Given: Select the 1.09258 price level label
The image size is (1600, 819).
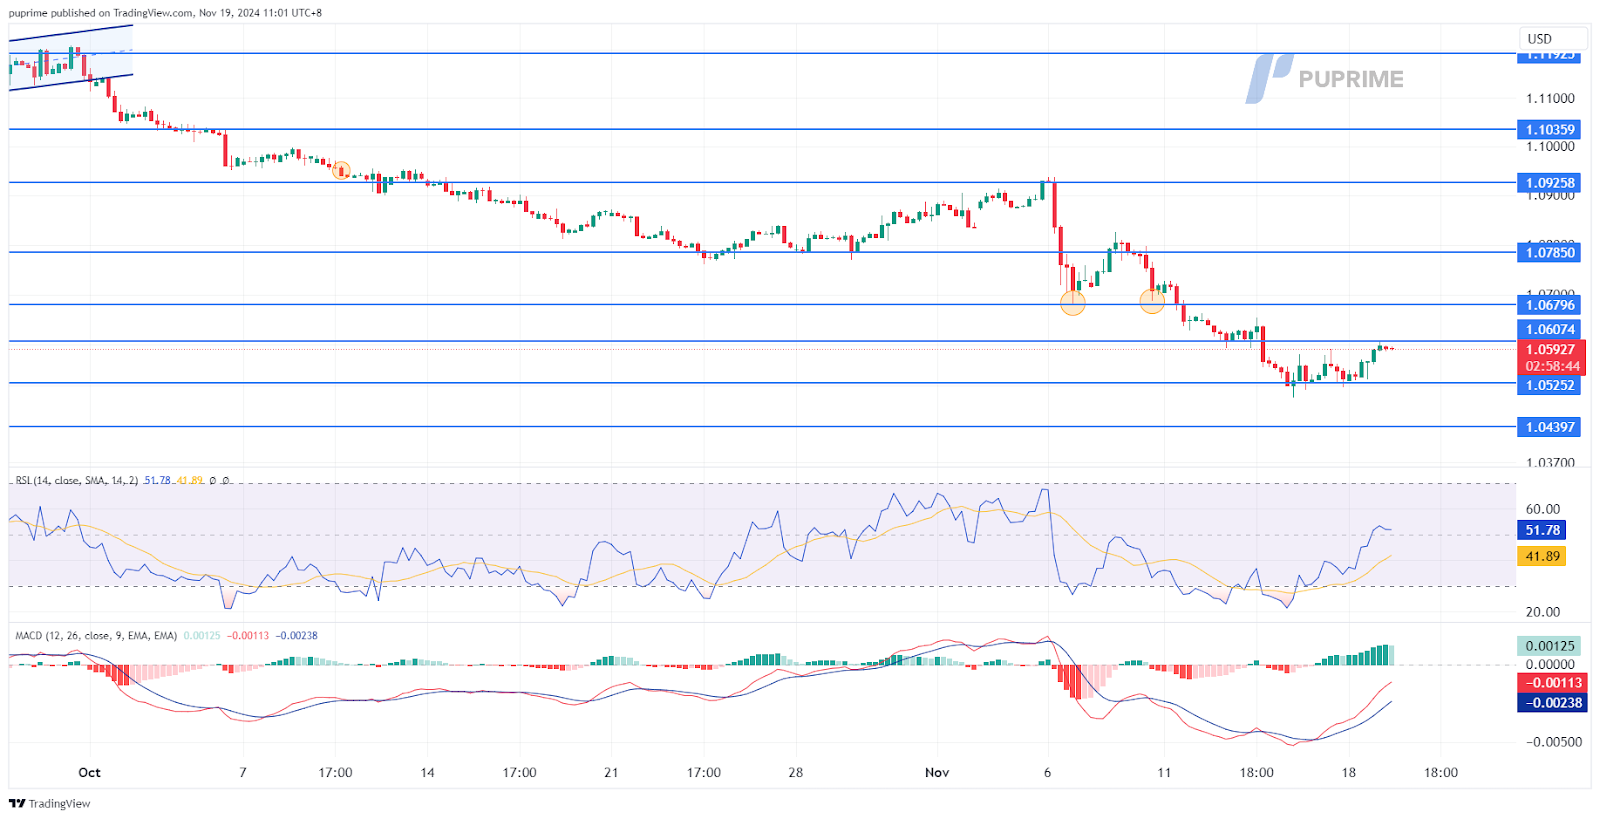Looking at the screenshot, I should (1550, 182).
